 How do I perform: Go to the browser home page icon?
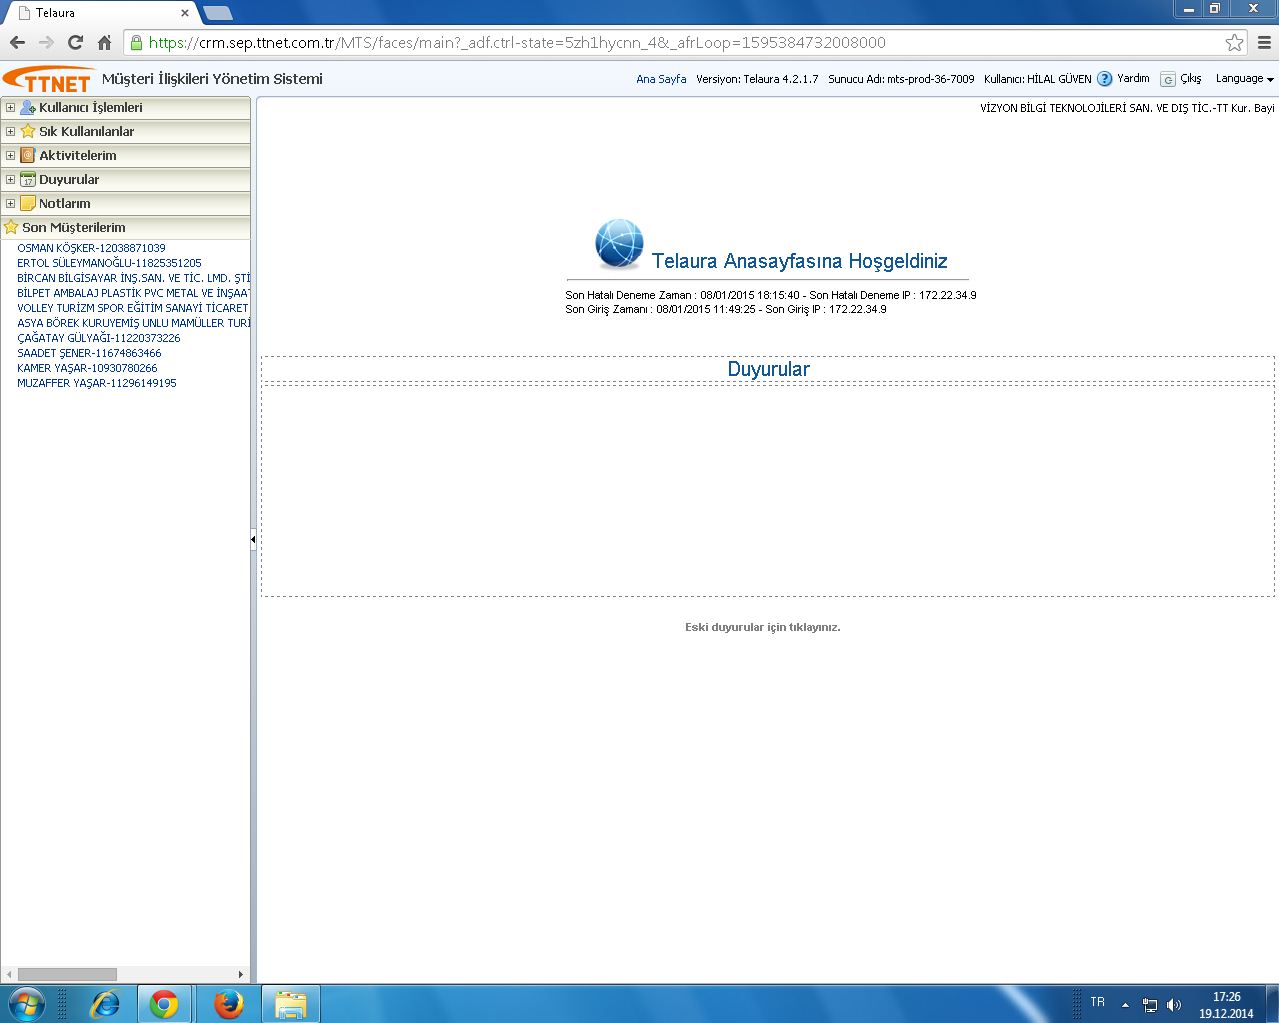[104, 42]
